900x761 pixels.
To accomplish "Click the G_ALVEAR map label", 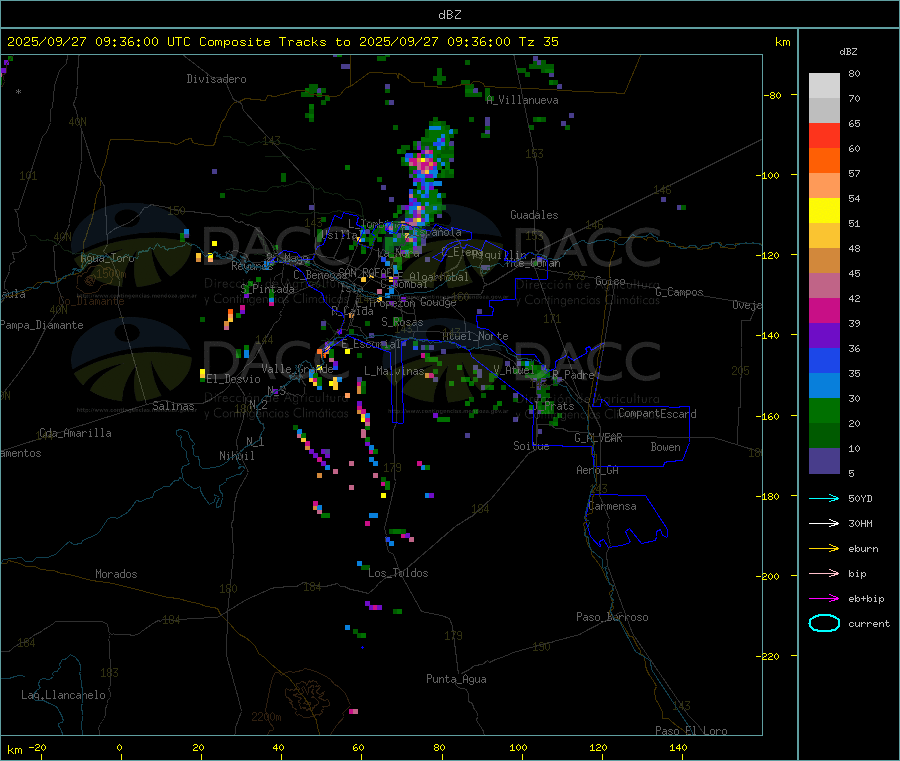I will coord(598,438).
